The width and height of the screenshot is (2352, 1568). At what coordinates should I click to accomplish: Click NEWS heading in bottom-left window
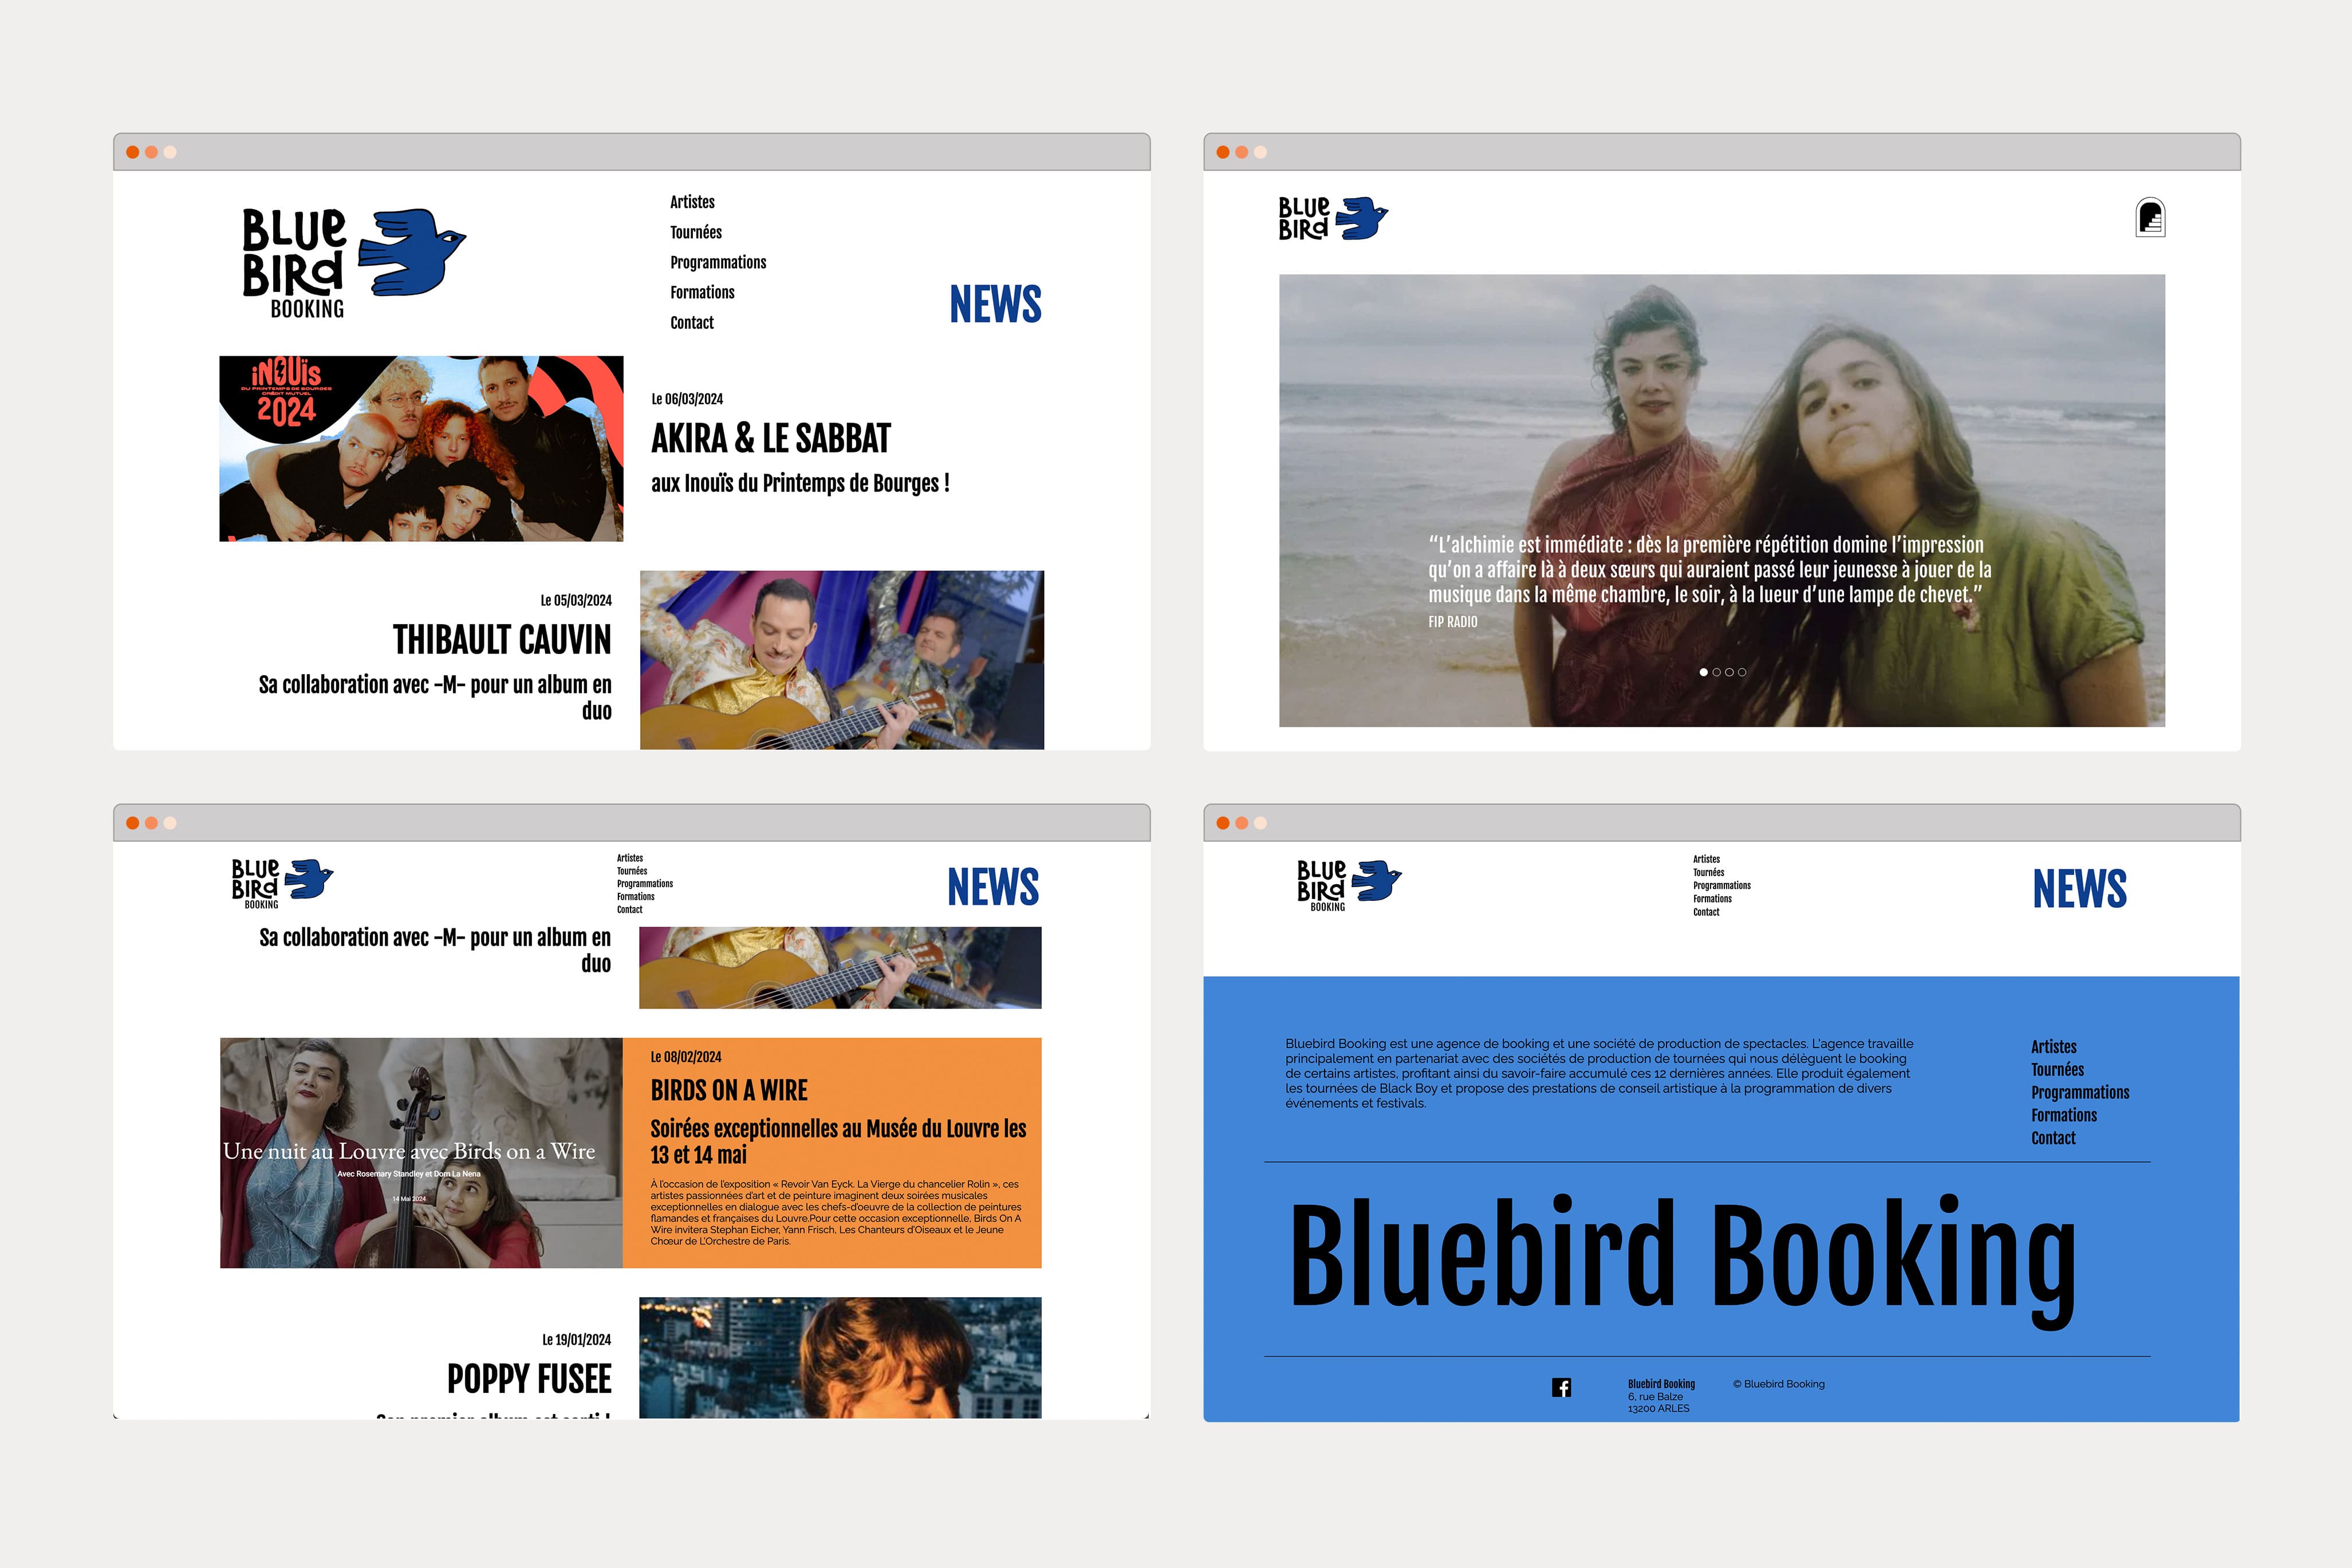click(x=993, y=887)
